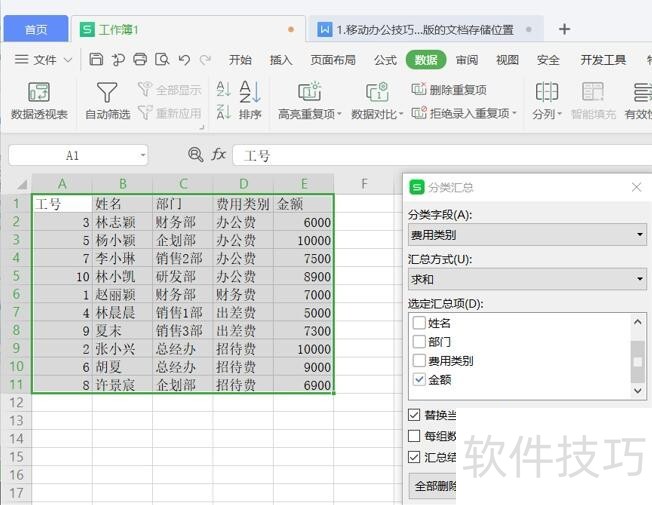This screenshot has width=652, height=505.
Task: Click the export-to-PDF icon beside Save
Action: (x=118, y=59)
